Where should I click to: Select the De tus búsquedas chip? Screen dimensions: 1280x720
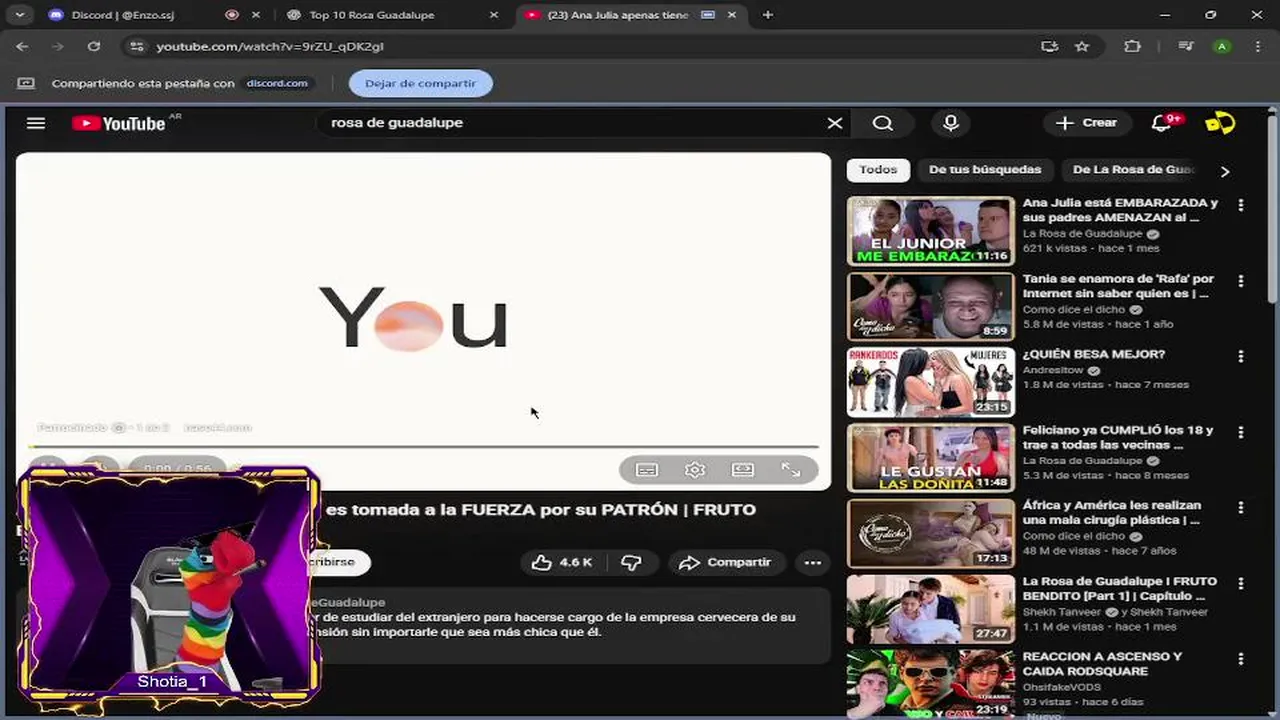(985, 170)
